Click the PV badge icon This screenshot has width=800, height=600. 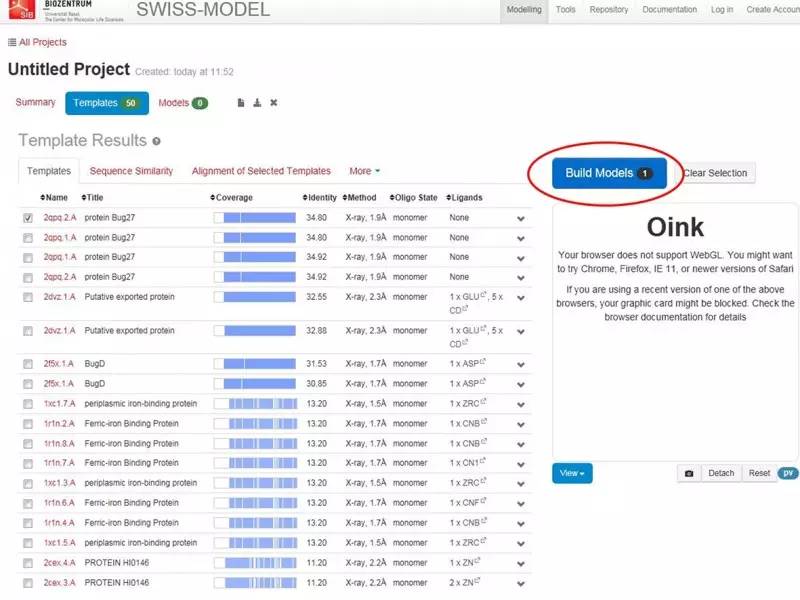788,473
